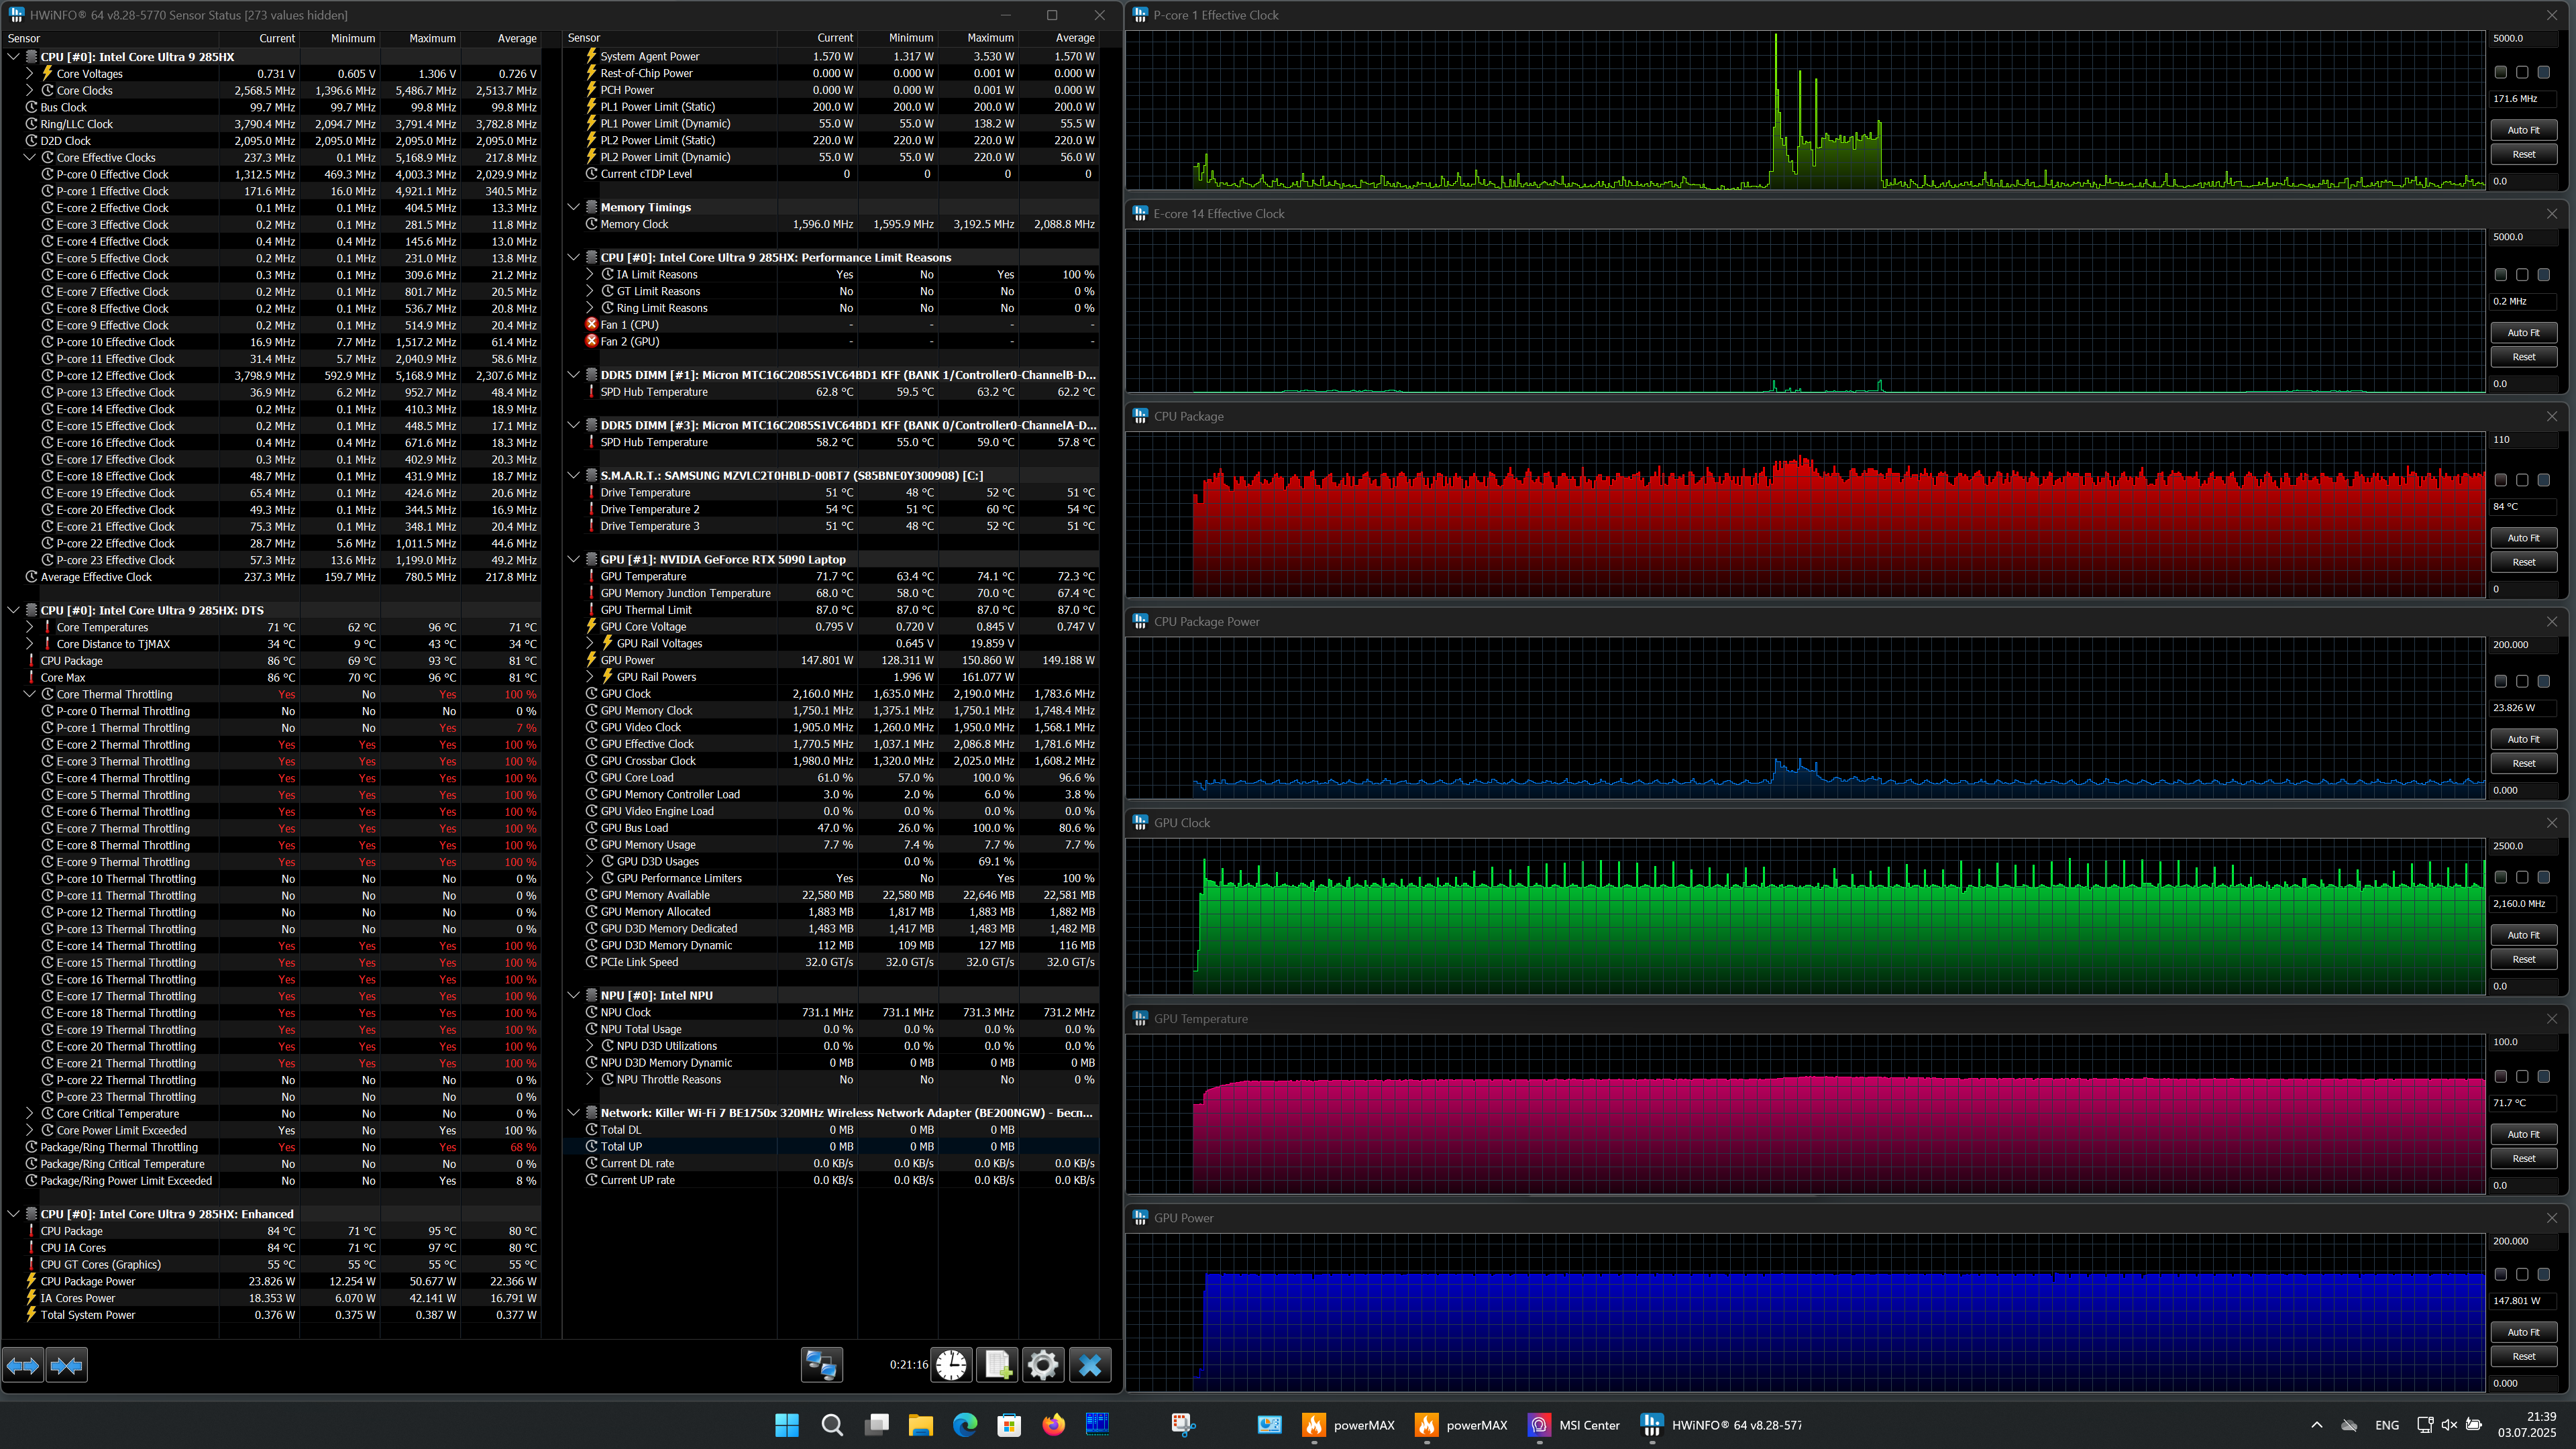Collapse the NVIDIA GeForce RTX 5090 Laptop section
This screenshot has height=1449, width=2576.
point(574,559)
